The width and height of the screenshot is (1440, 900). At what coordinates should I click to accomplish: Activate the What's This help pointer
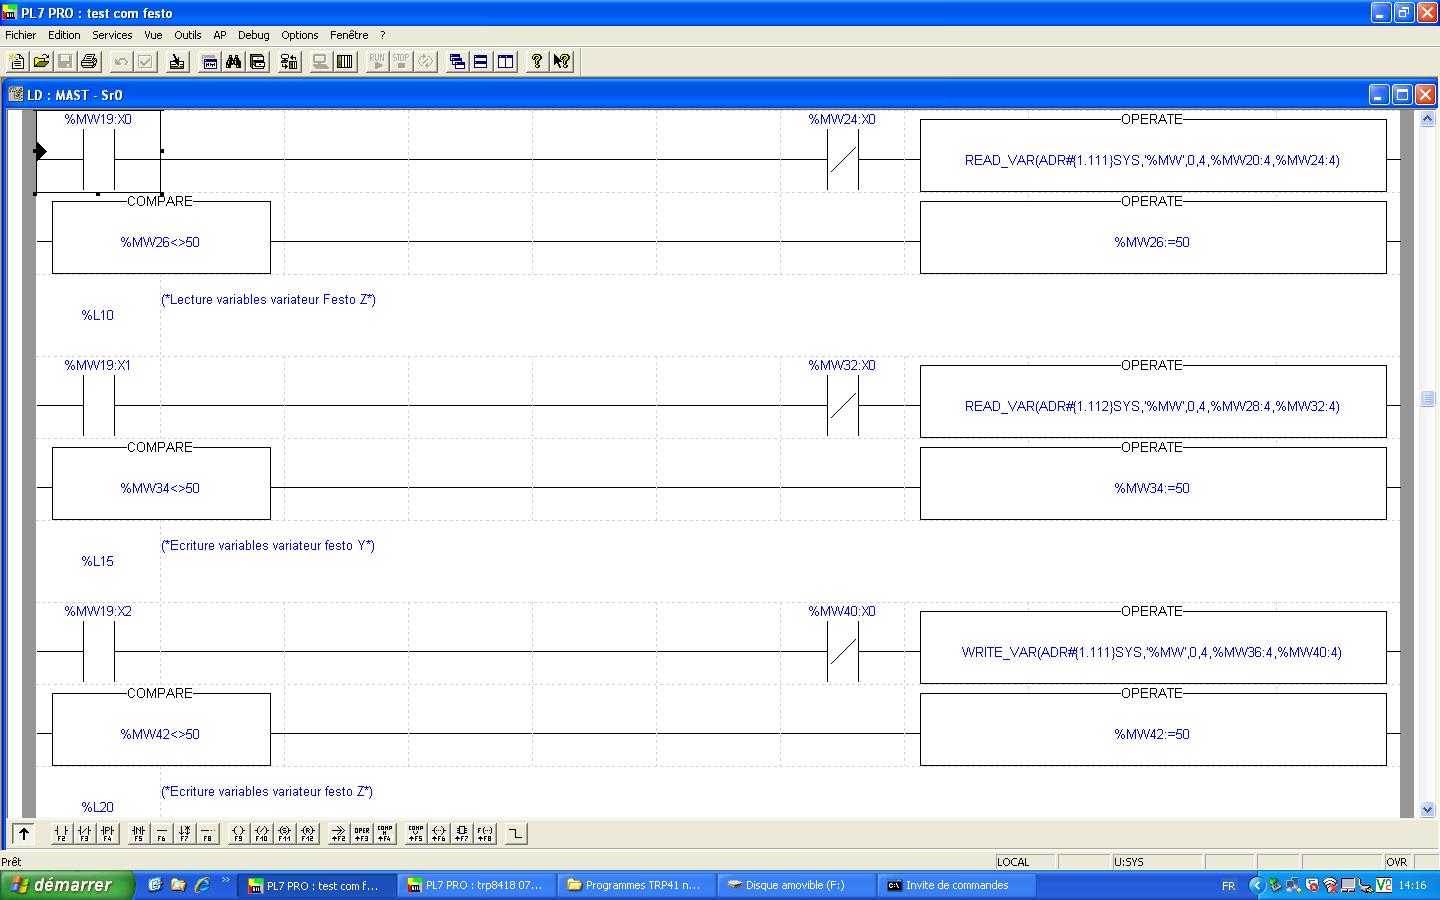[x=562, y=62]
